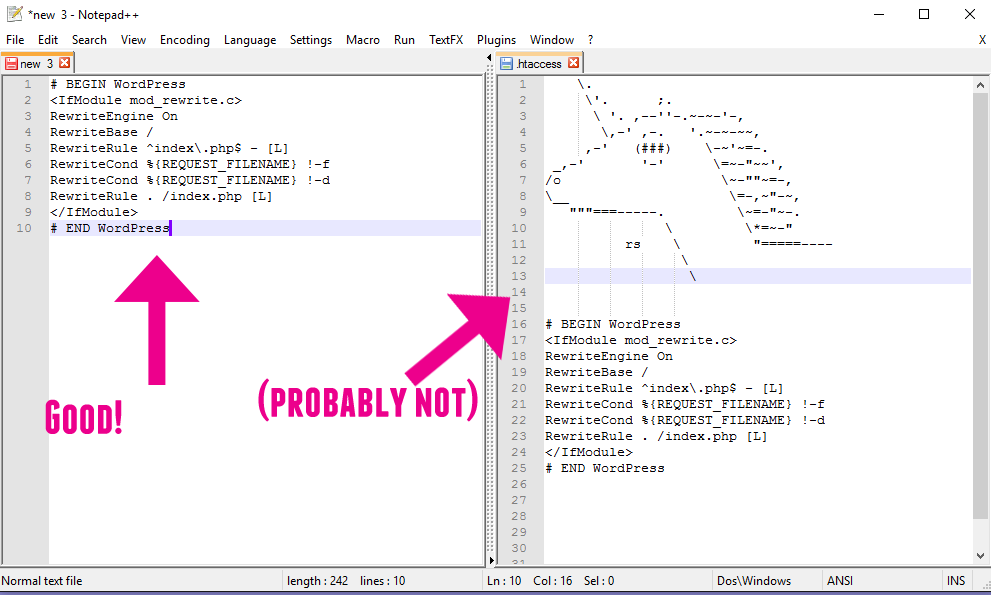Toggle the INS insert mode indicator

(956, 580)
